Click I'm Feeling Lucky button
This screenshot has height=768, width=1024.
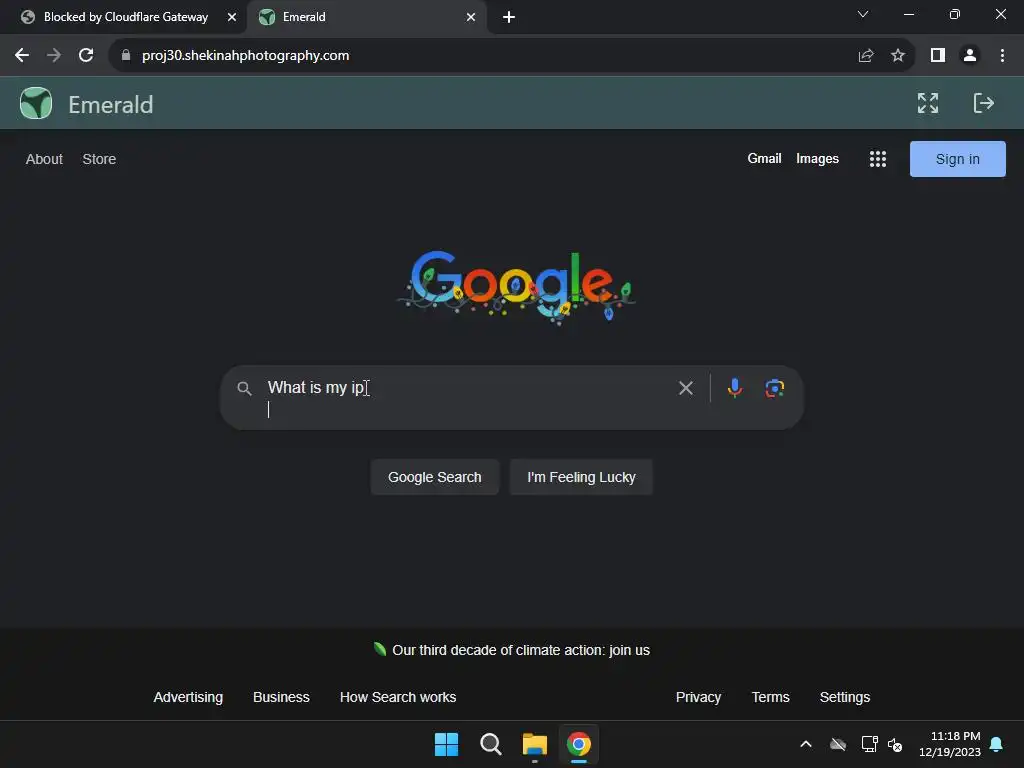pos(581,477)
